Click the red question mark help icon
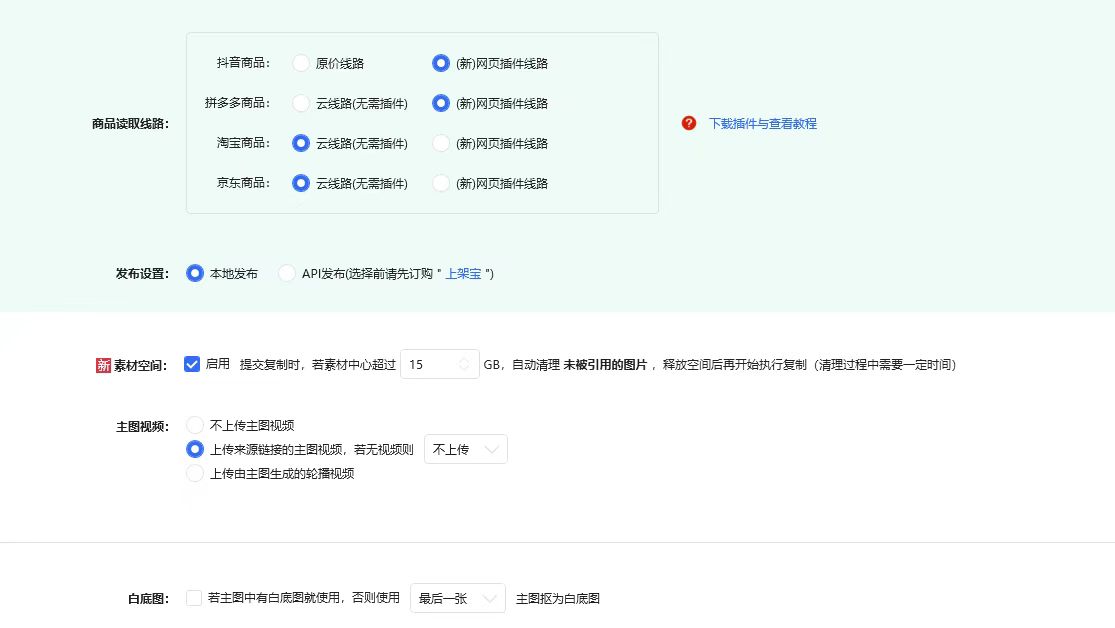The image size is (1115, 628). 688,123
